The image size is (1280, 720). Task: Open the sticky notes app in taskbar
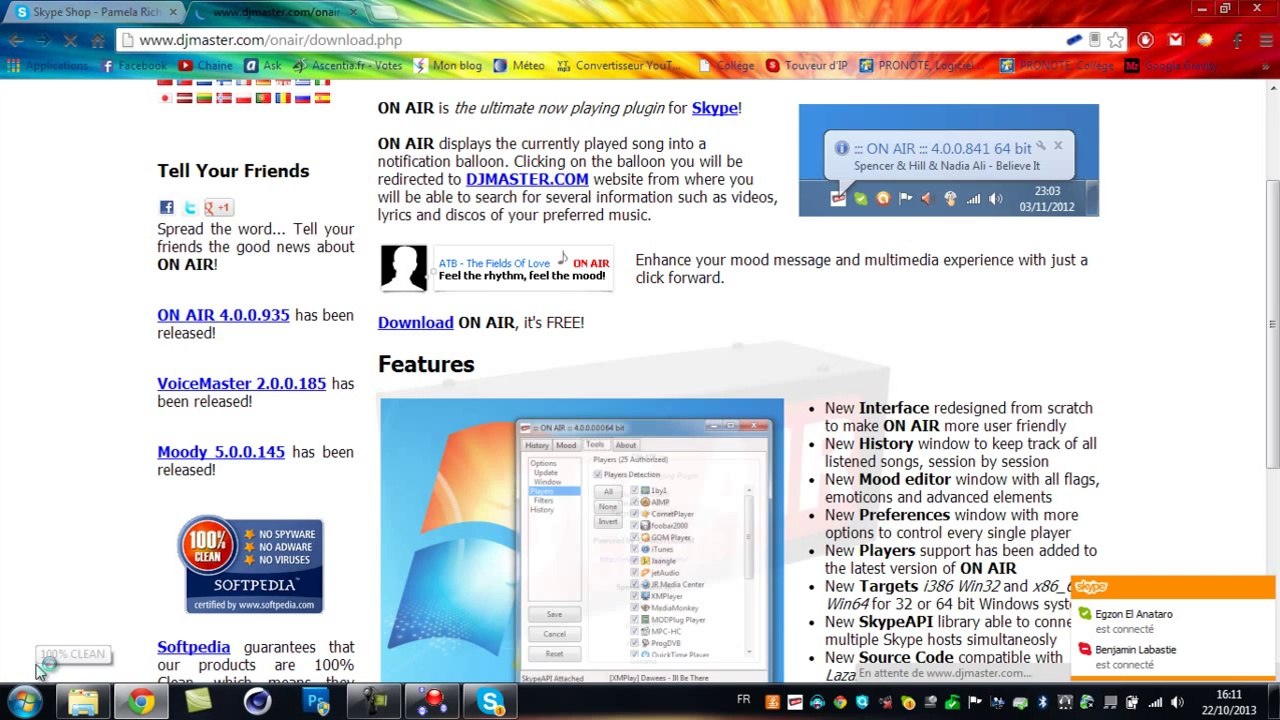click(199, 702)
